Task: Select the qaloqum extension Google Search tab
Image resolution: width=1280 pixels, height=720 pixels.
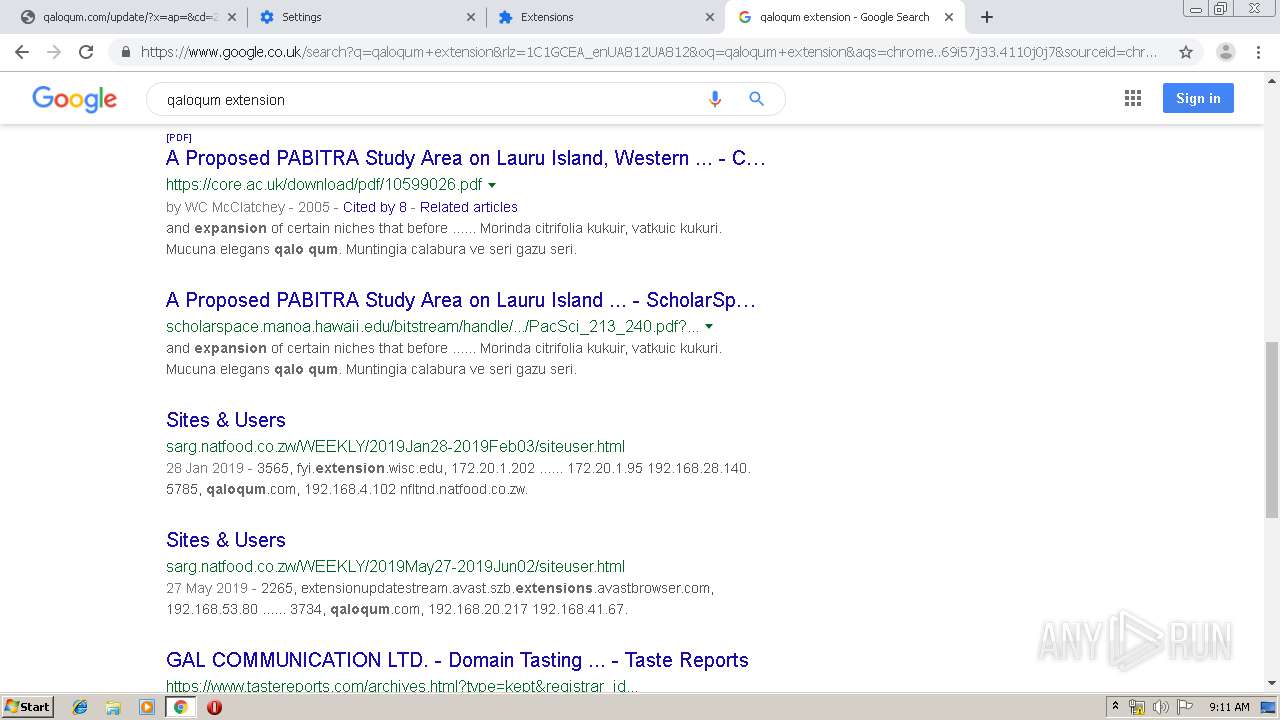Action: tap(845, 17)
